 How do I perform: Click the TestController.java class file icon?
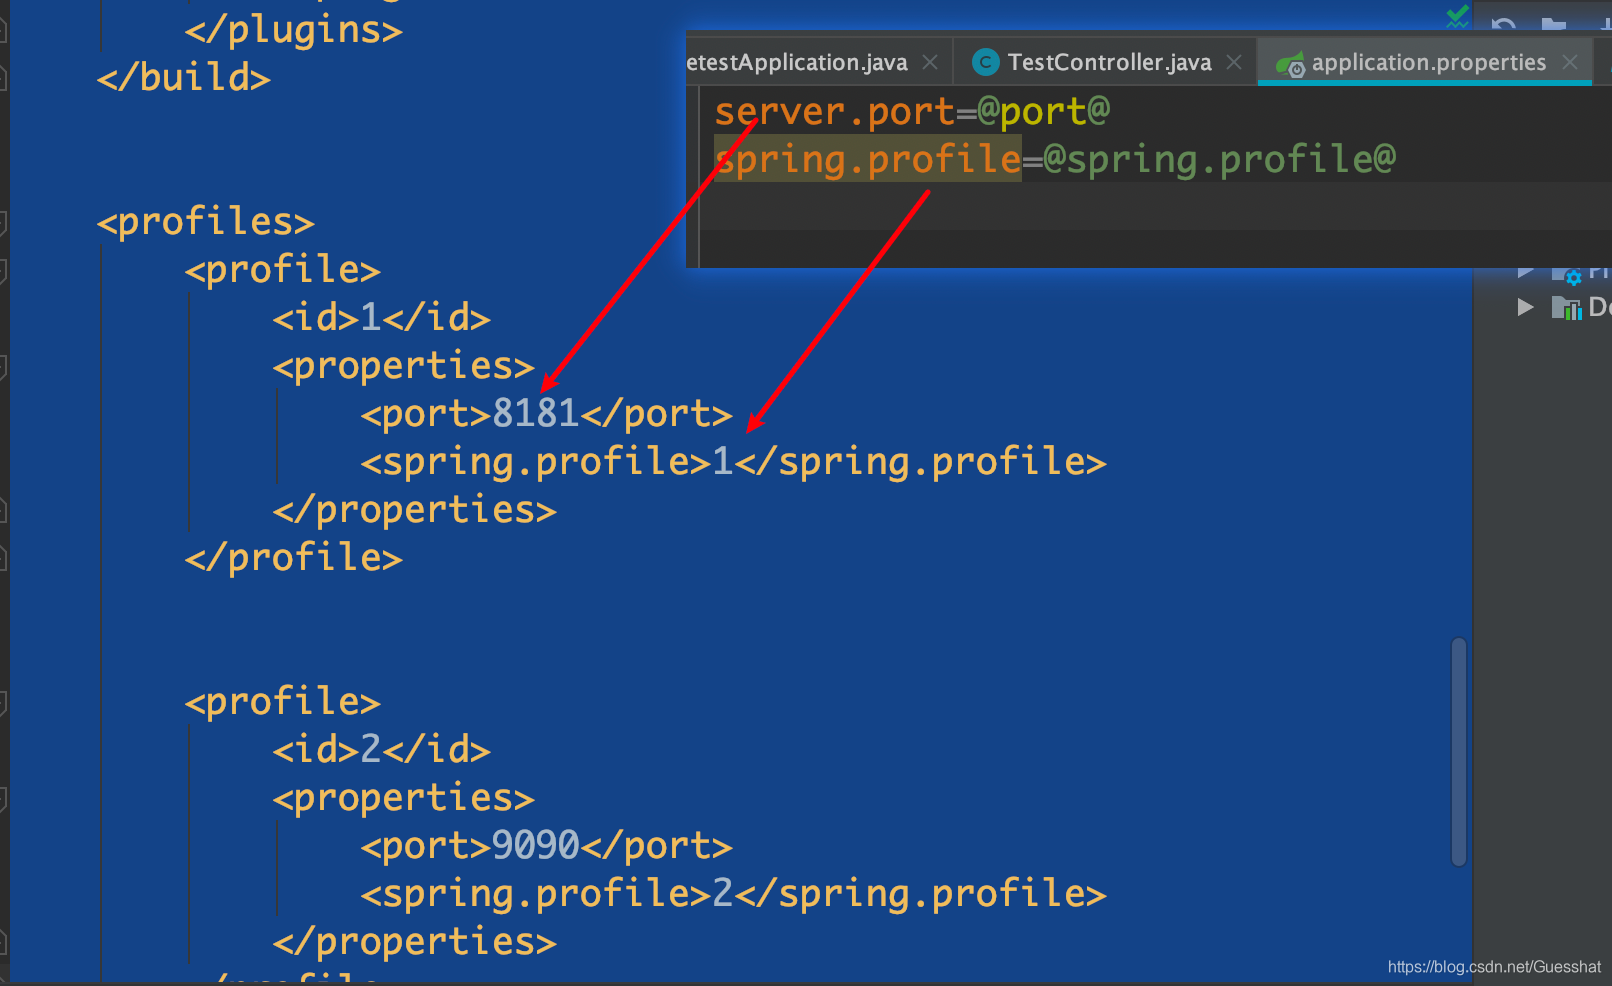coord(985,63)
